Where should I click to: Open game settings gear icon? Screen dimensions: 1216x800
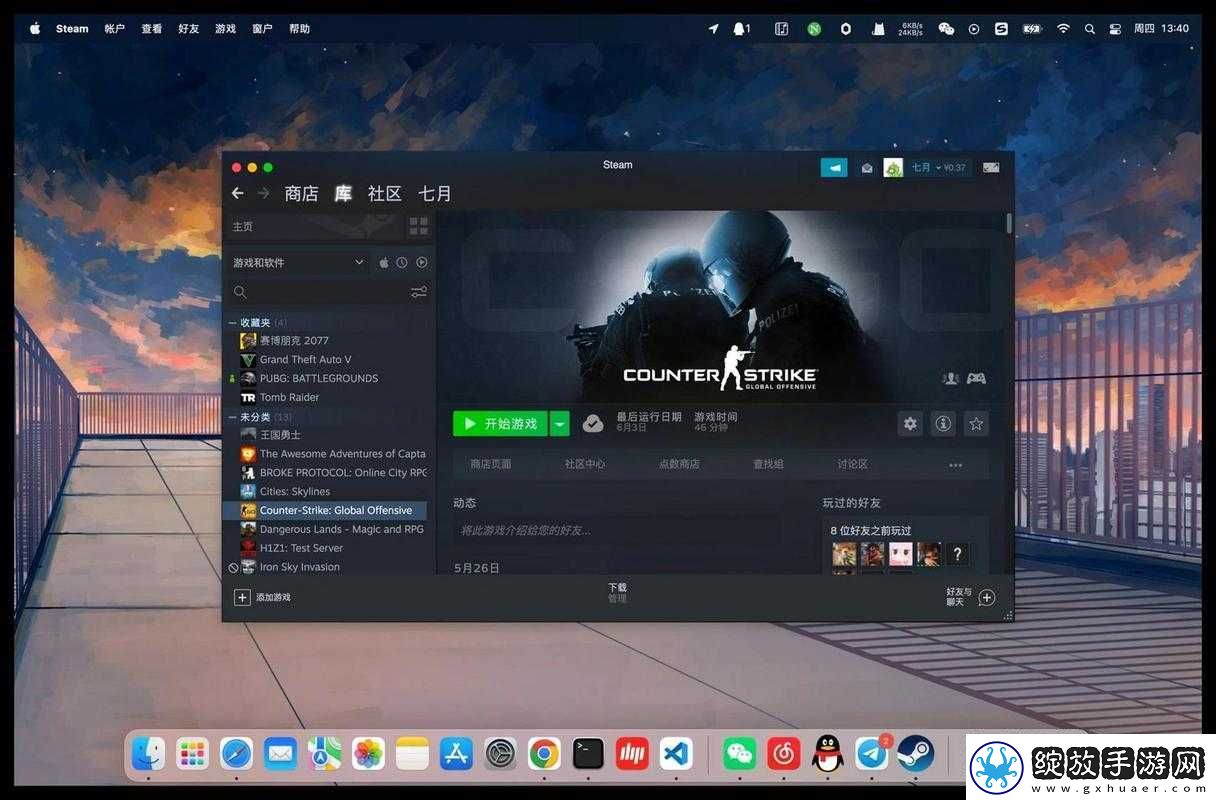910,424
